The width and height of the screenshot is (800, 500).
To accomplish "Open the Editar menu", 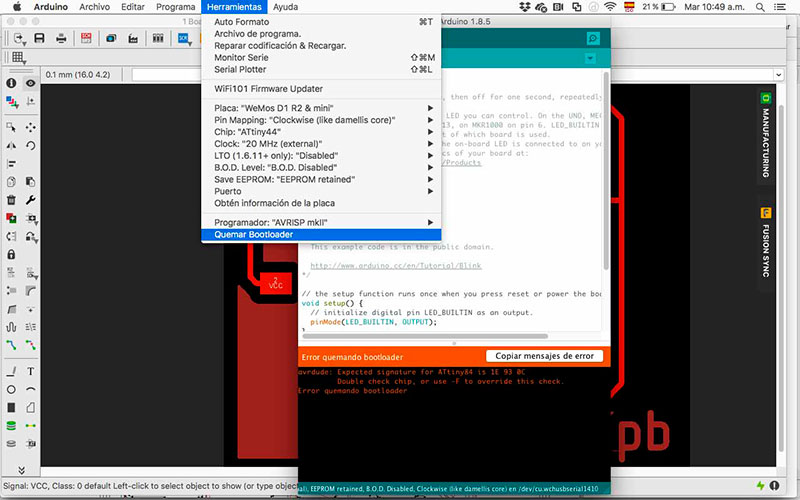I will 133,7.
